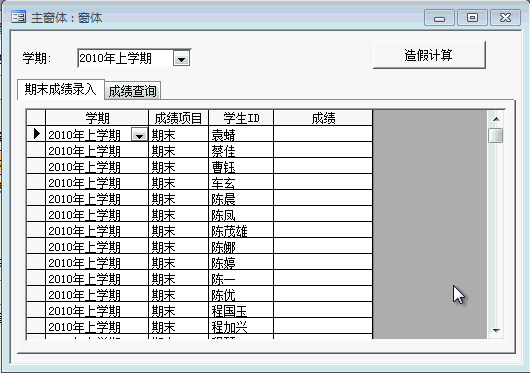Click student name 车玄

pyautogui.click(x=223, y=183)
